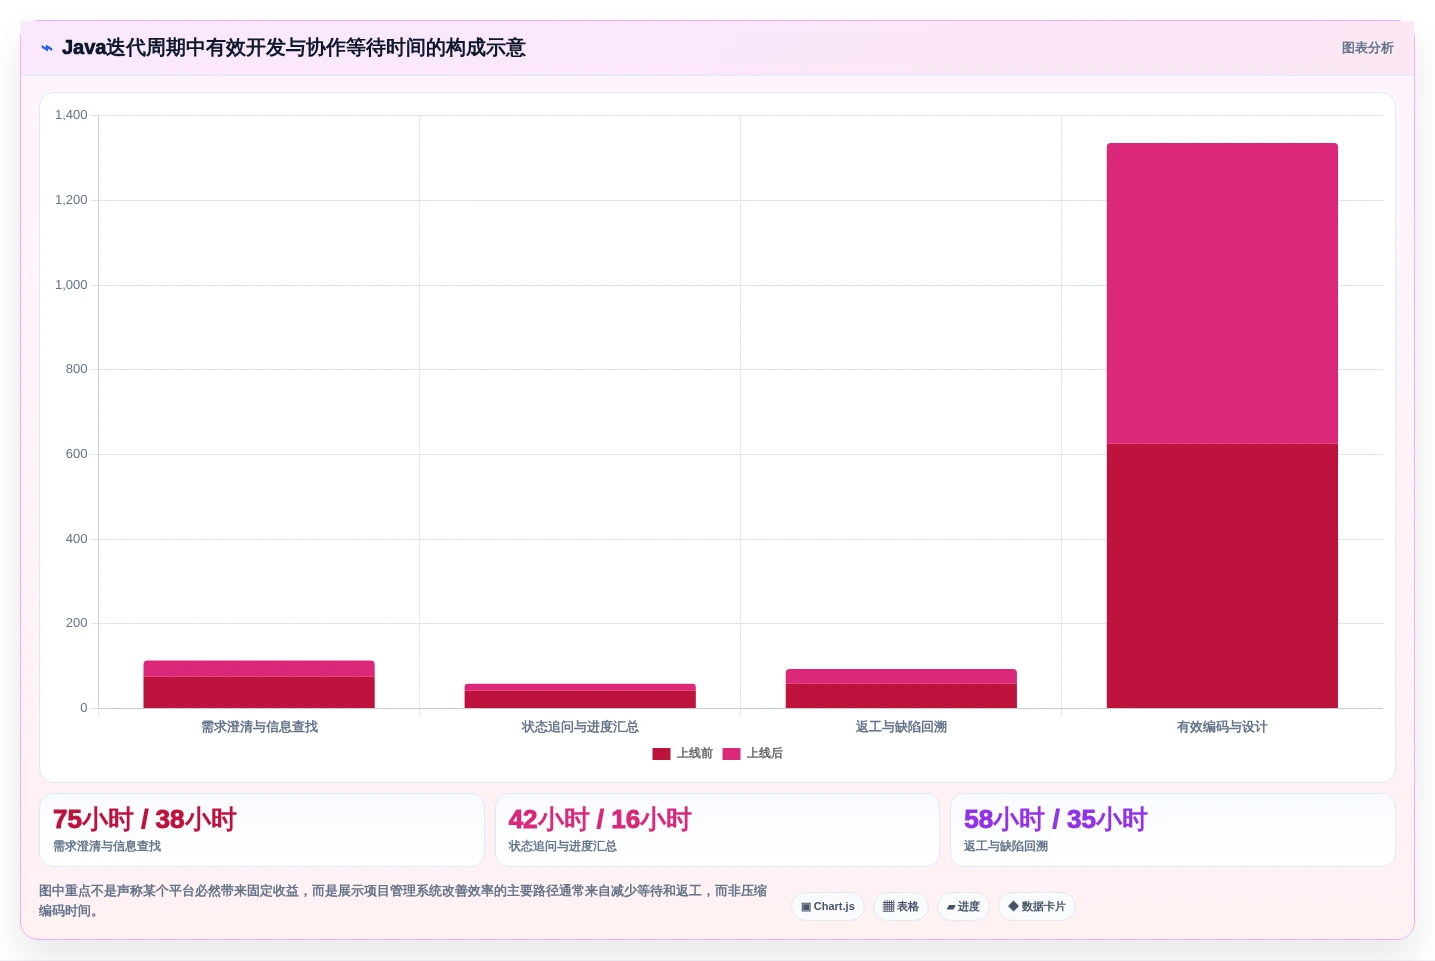Select the 表格 tag chip

[x=901, y=907]
